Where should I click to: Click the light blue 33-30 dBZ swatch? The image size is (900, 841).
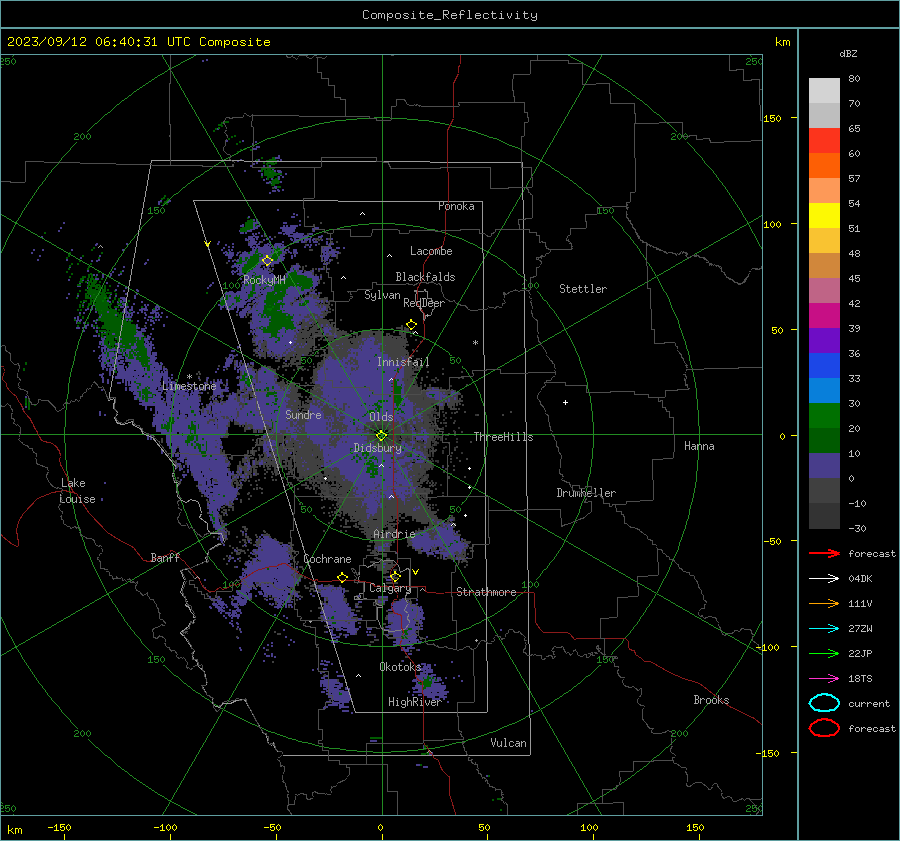pos(824,391)
